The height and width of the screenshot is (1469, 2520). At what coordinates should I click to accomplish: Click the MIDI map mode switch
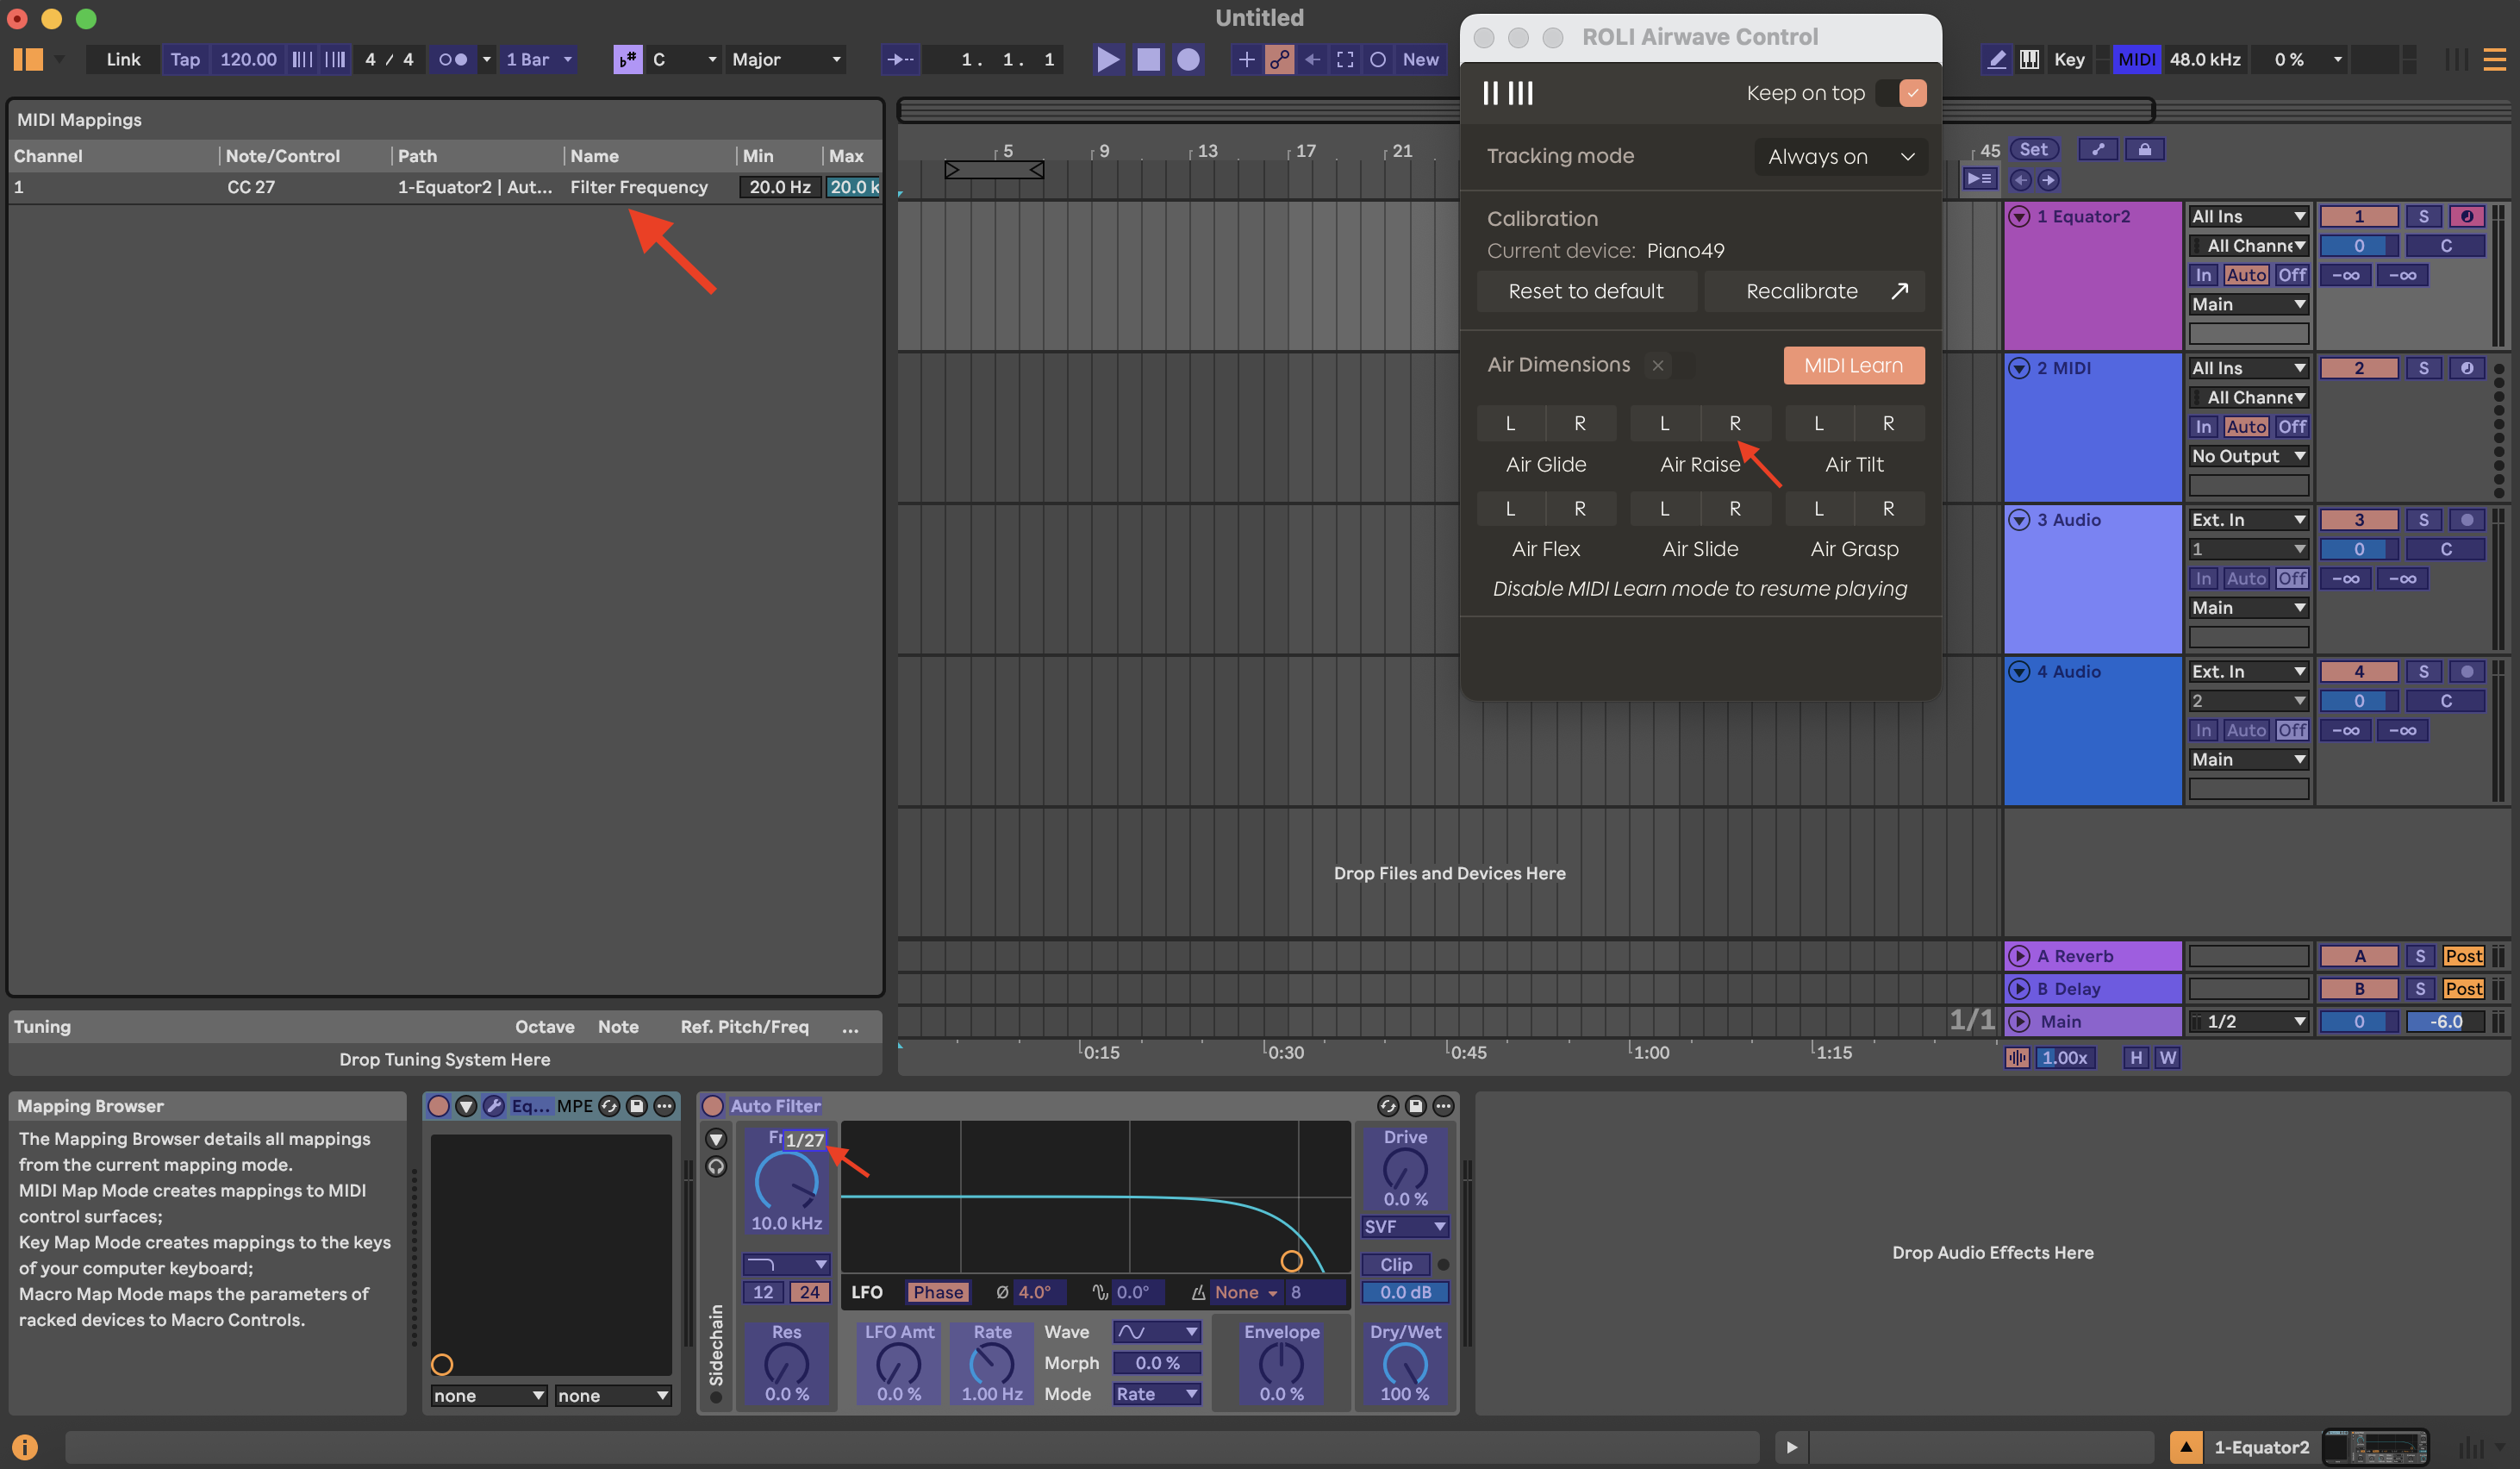[2136, 59]
